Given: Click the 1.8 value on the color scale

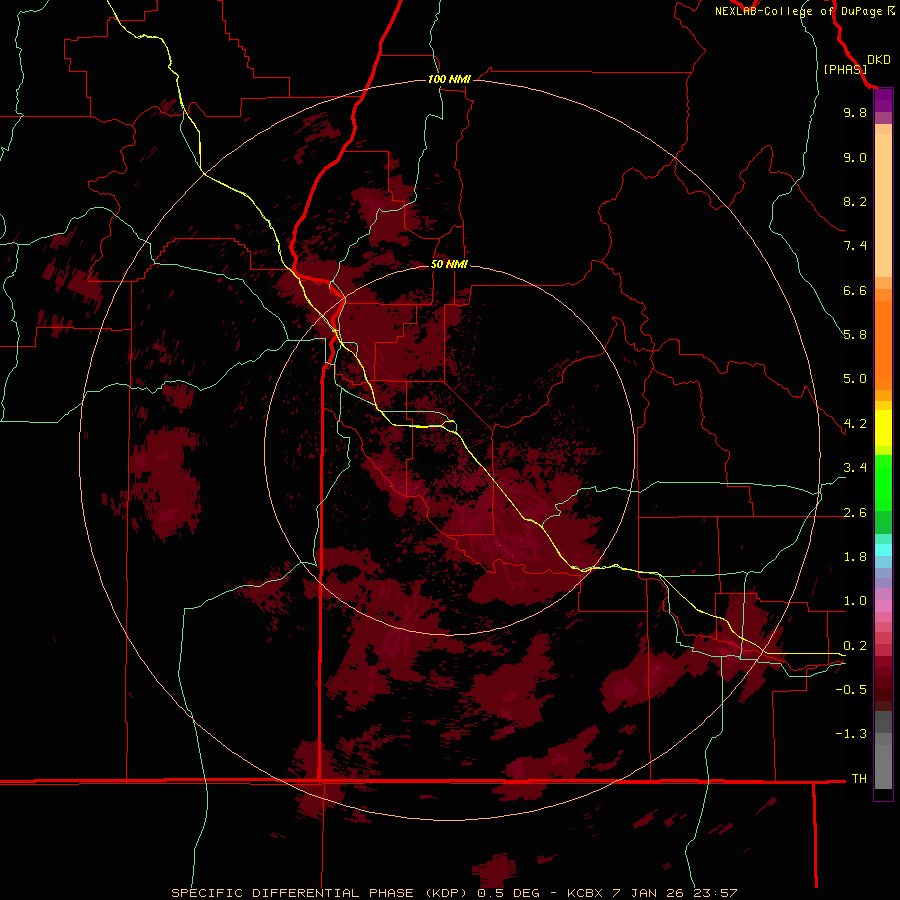Looking at the screenshot, I should coord(855,557).
